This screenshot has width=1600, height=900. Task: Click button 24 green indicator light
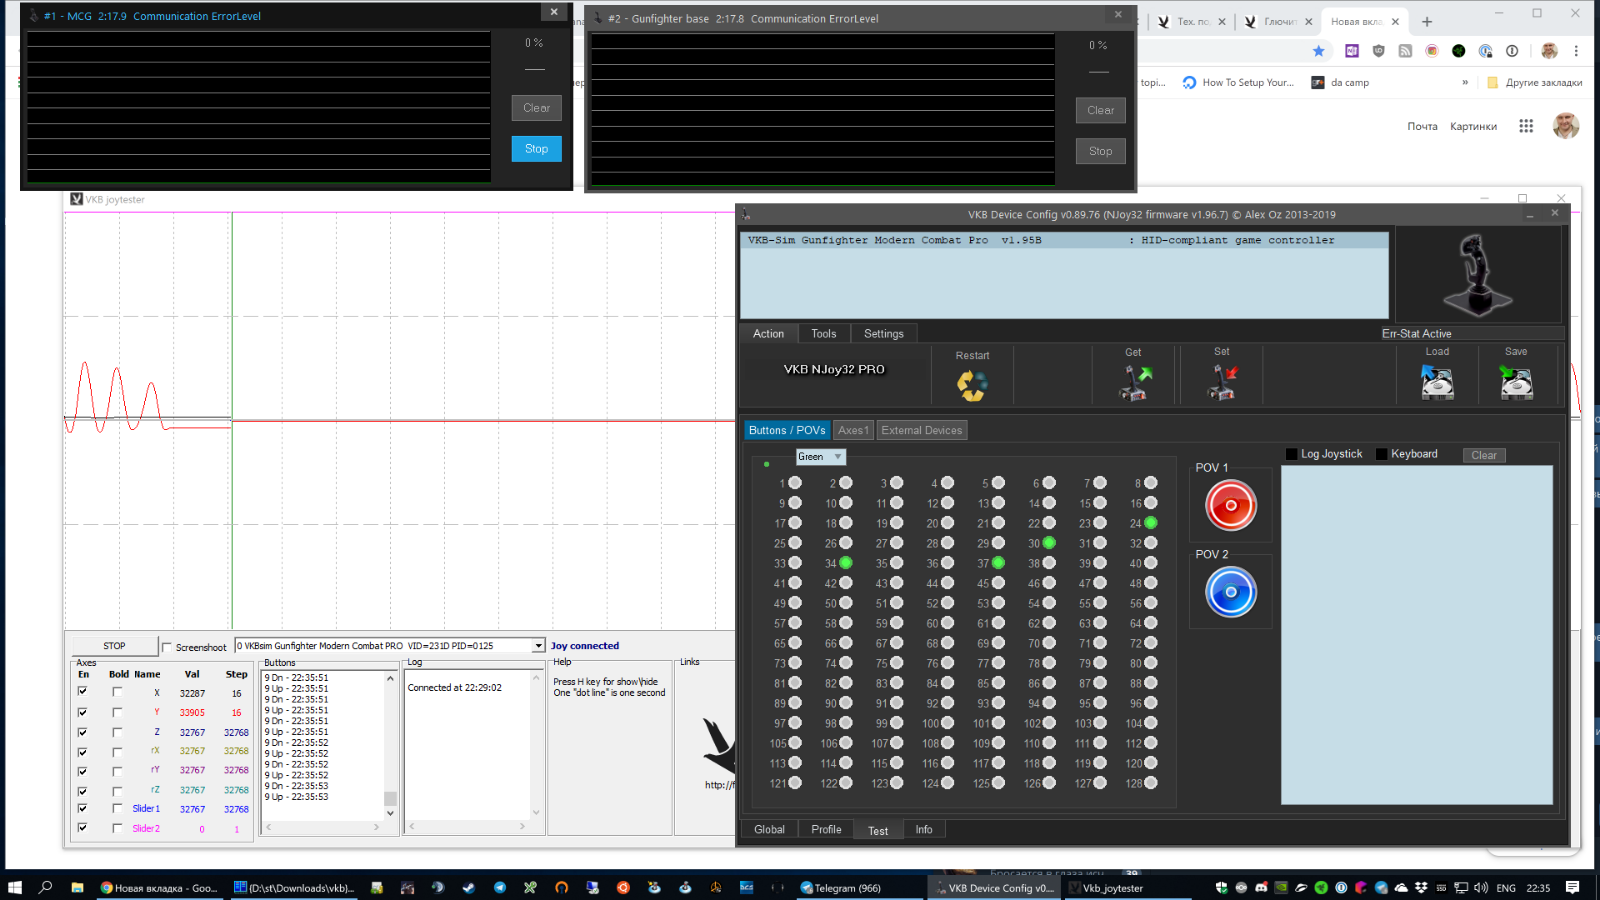1151,523
